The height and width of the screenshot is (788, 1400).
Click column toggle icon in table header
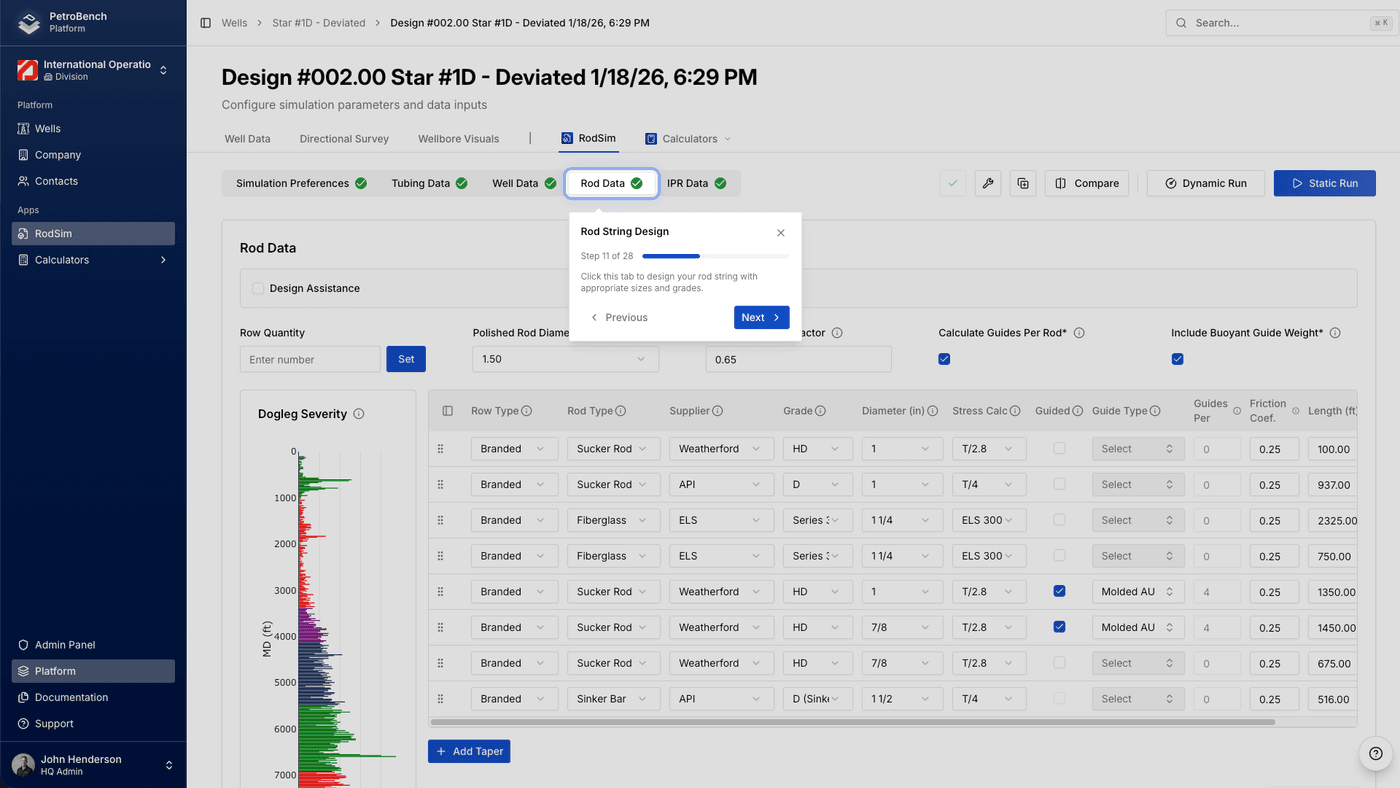pos(447,411)
